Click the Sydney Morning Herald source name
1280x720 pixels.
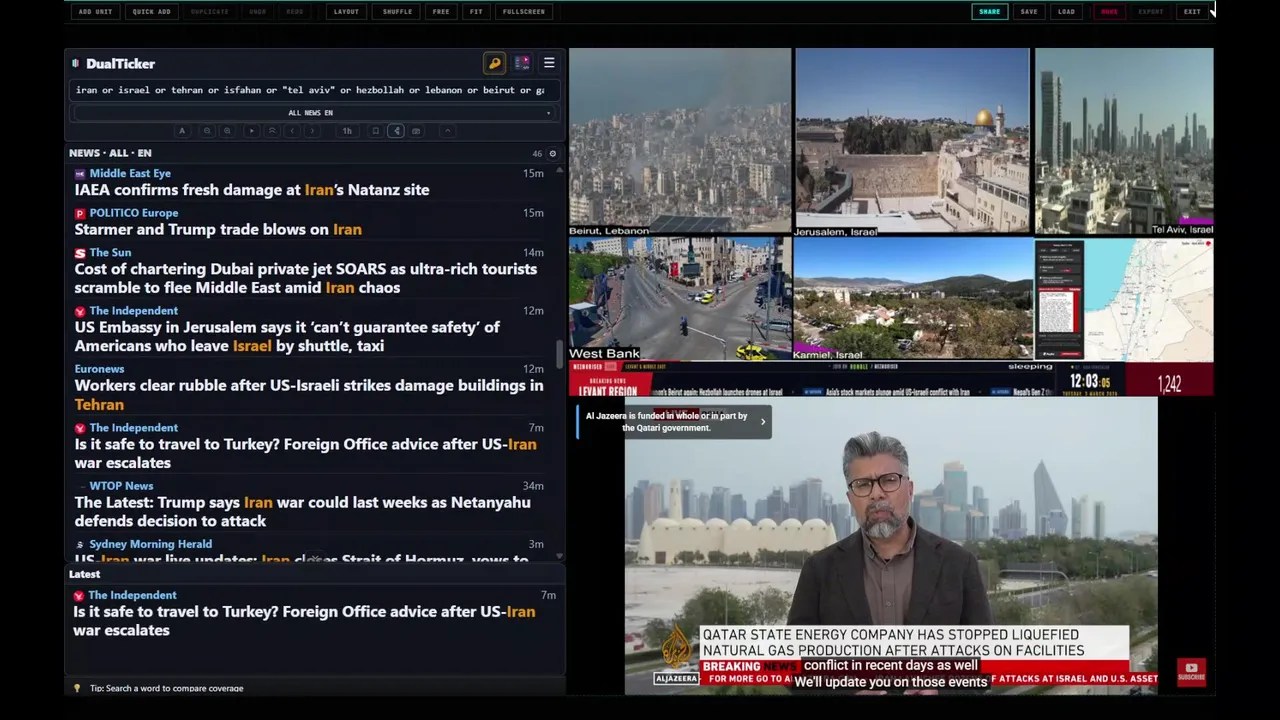[x=150, y=544]
